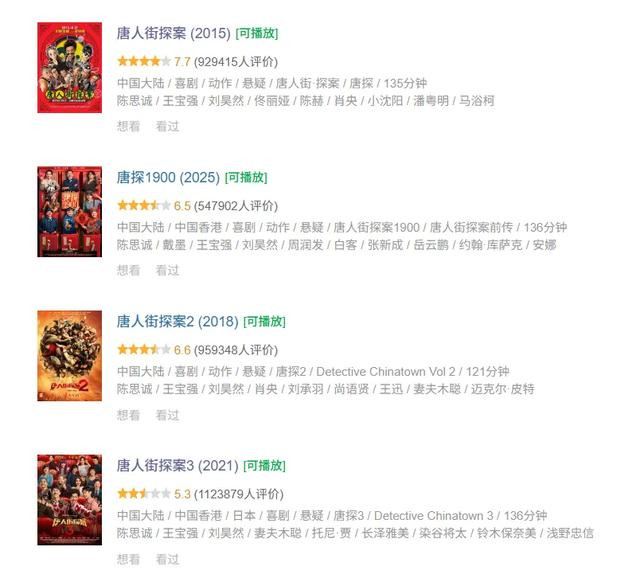This screenshot has height=582, width=640.
Task: Mark 唐探1900 as 看过
Action: point(167,271)
